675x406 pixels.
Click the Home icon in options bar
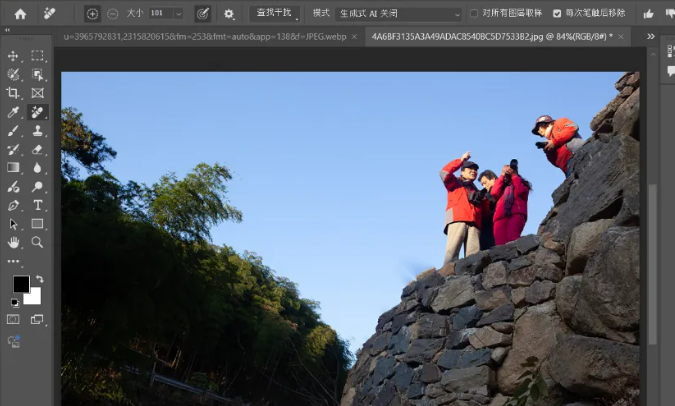20,14
